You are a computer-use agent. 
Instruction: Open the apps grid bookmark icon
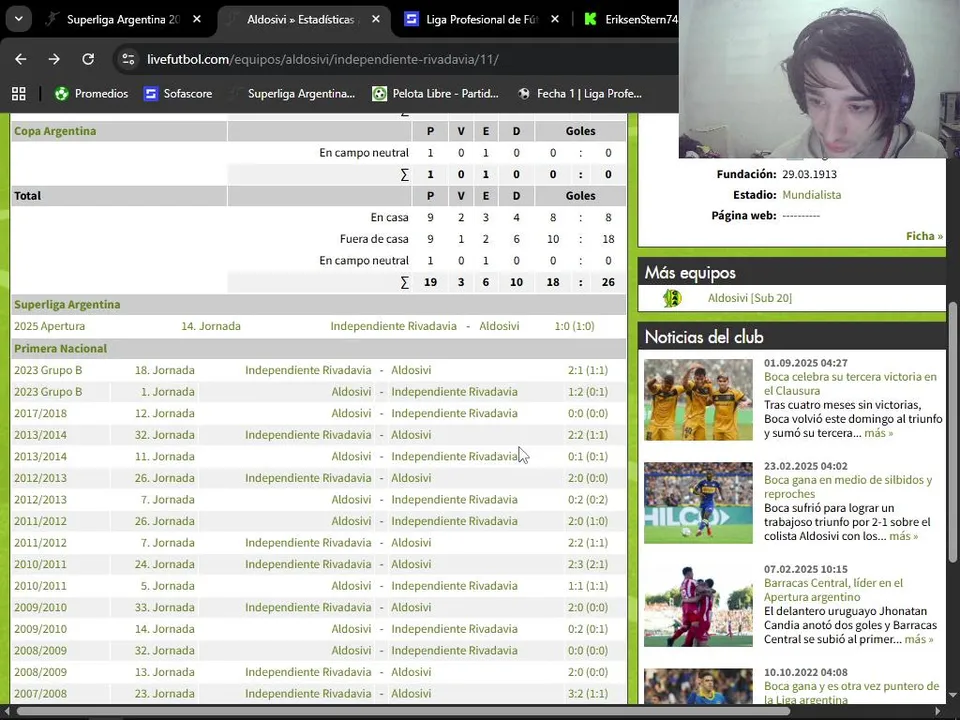19,94
